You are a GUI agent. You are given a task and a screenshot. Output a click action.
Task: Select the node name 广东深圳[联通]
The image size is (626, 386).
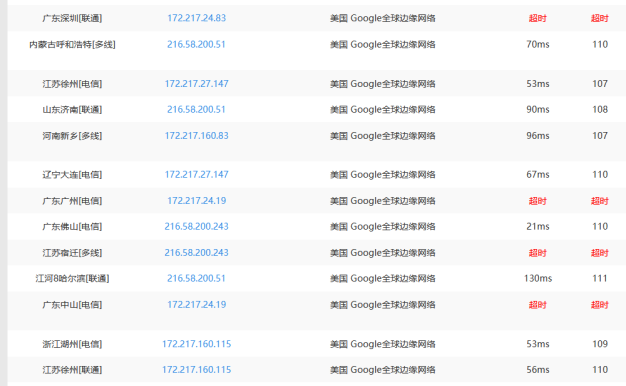pos(72,18)
